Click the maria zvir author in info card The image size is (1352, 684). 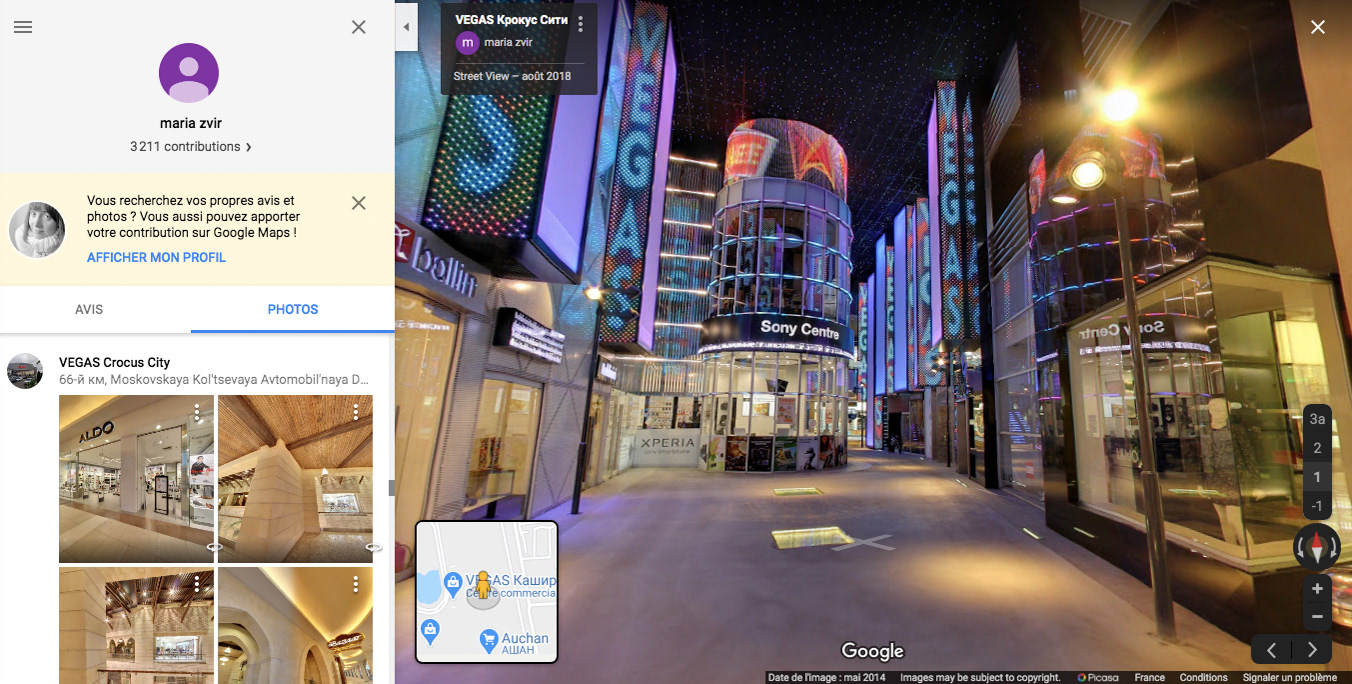494,42
